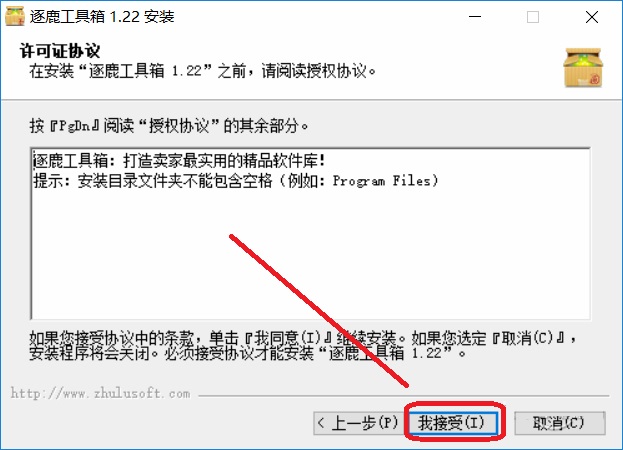This screenshot has height=450, width=623.
Task: Cancel the installation with 取消(C)
Action: tap(559, 423)
